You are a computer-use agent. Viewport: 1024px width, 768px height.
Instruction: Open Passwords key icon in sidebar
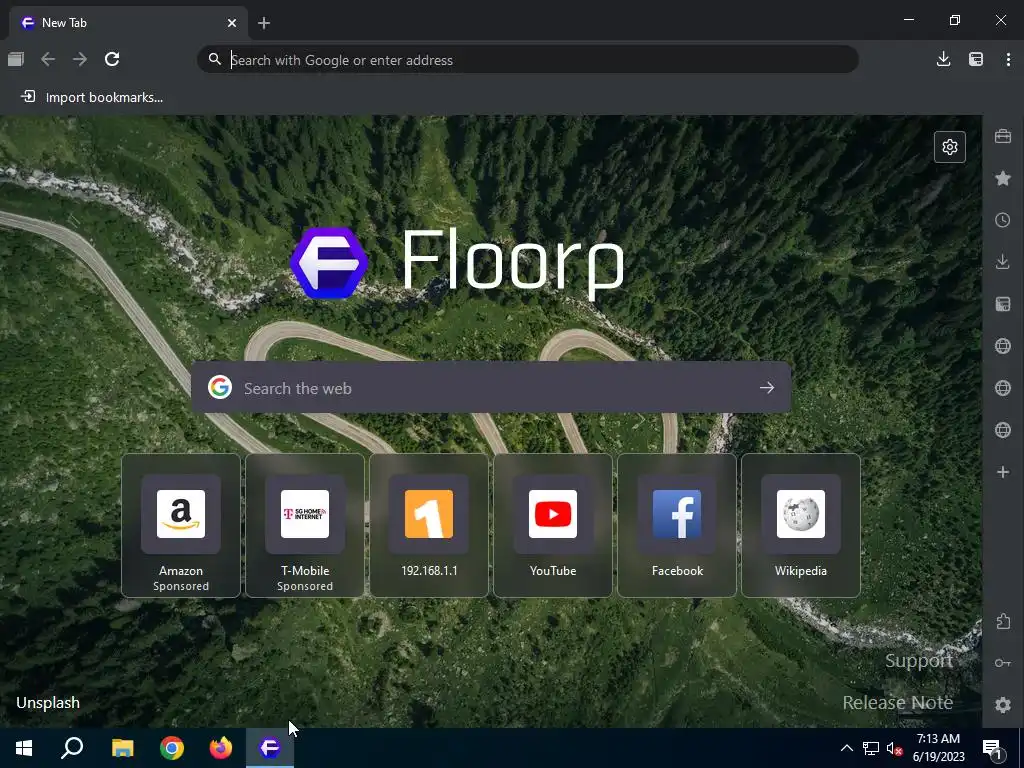pyautogui.click(x=1003, y=663)
